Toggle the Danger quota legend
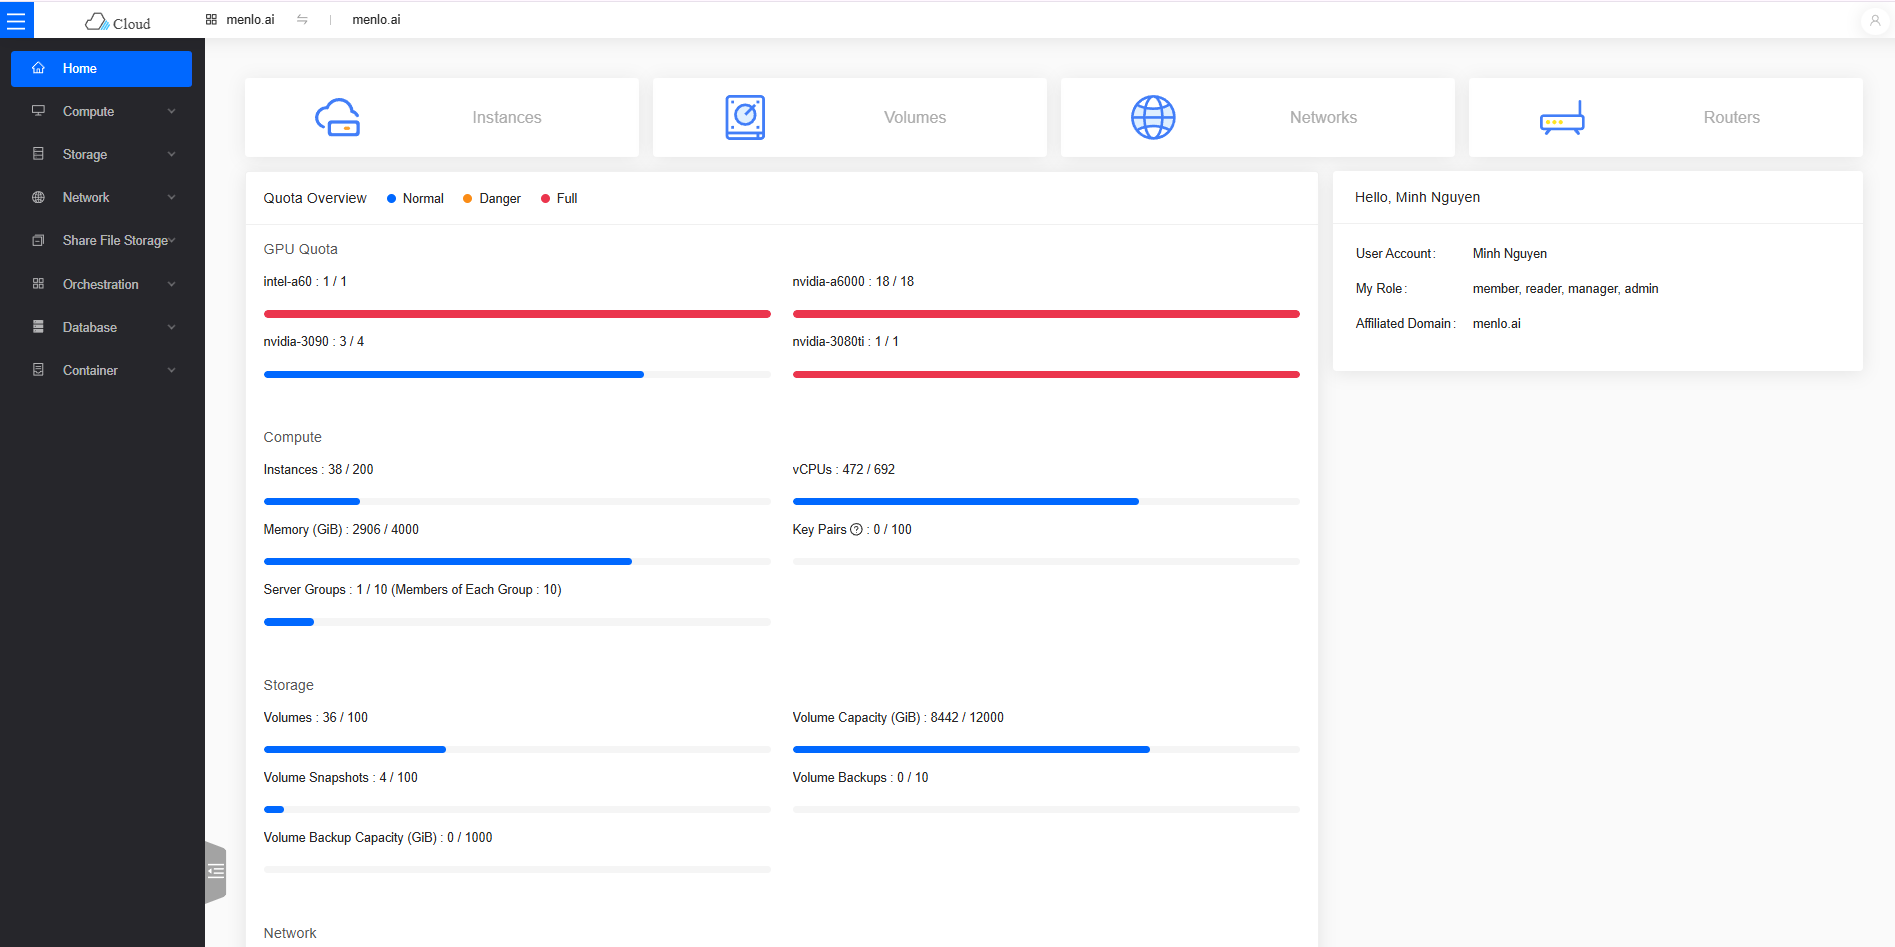1895x947 pixels. [x=491, y=198]
